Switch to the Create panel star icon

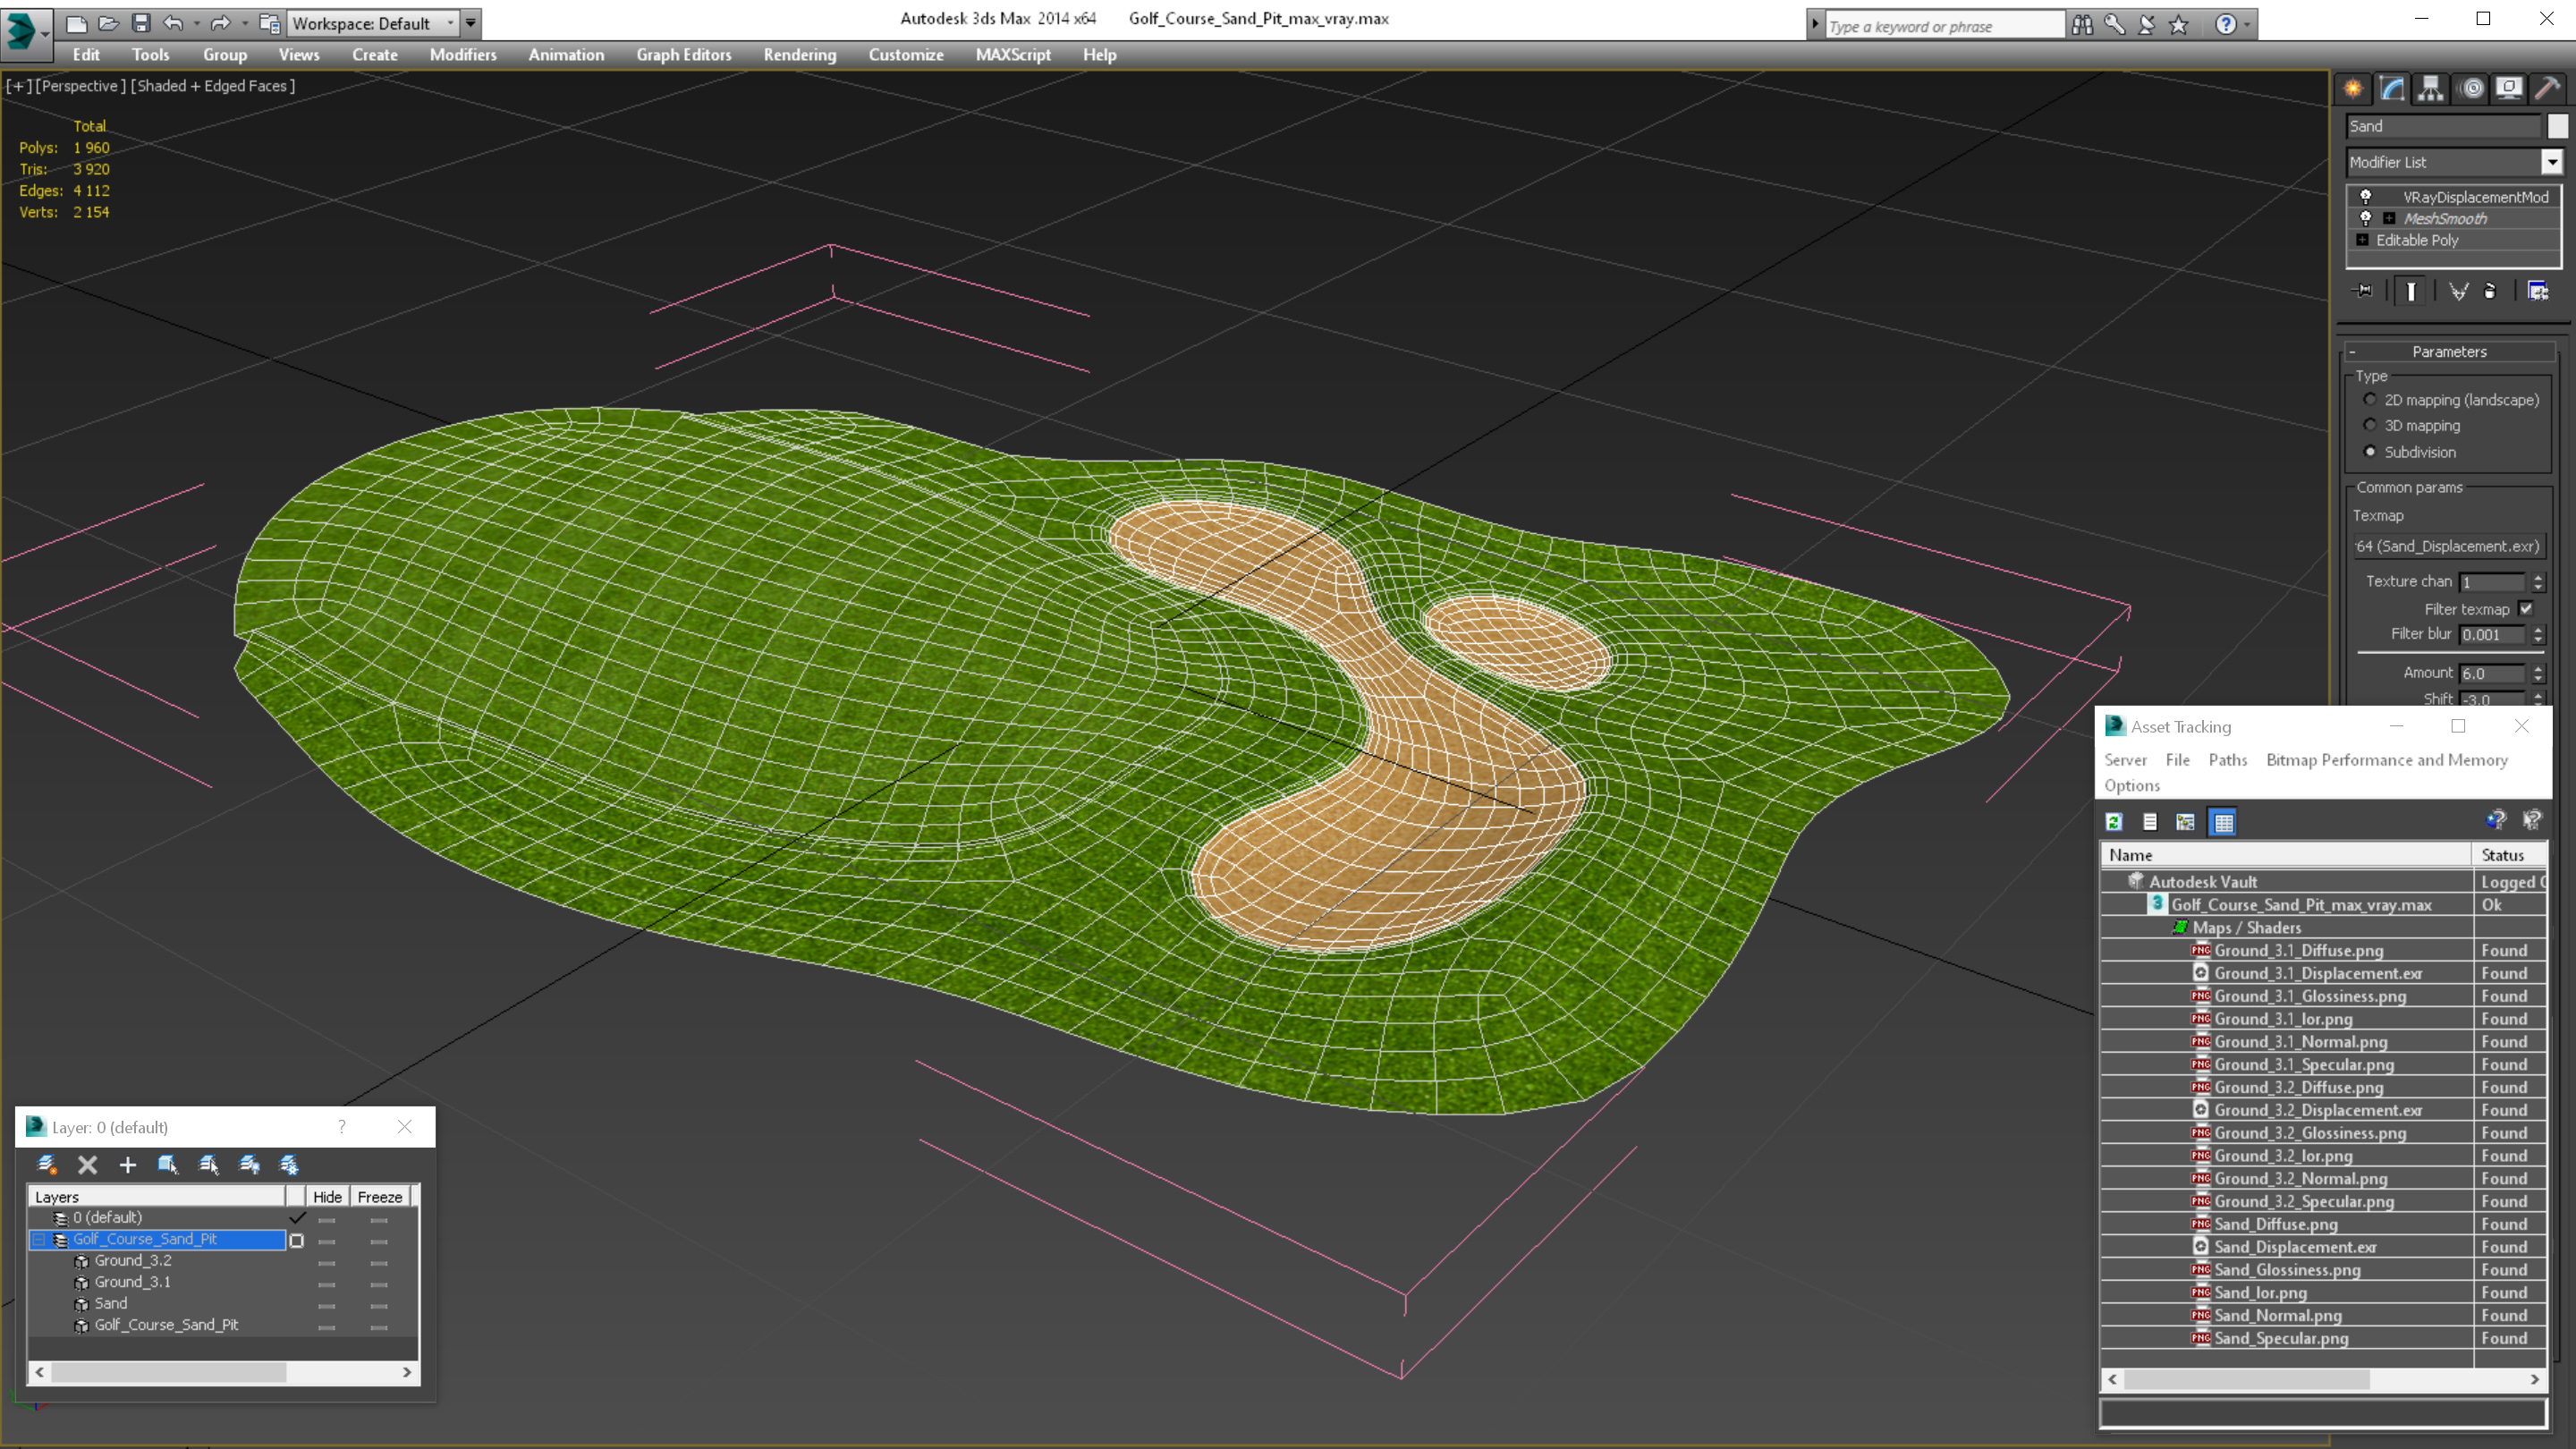[x=2353, y=89]
